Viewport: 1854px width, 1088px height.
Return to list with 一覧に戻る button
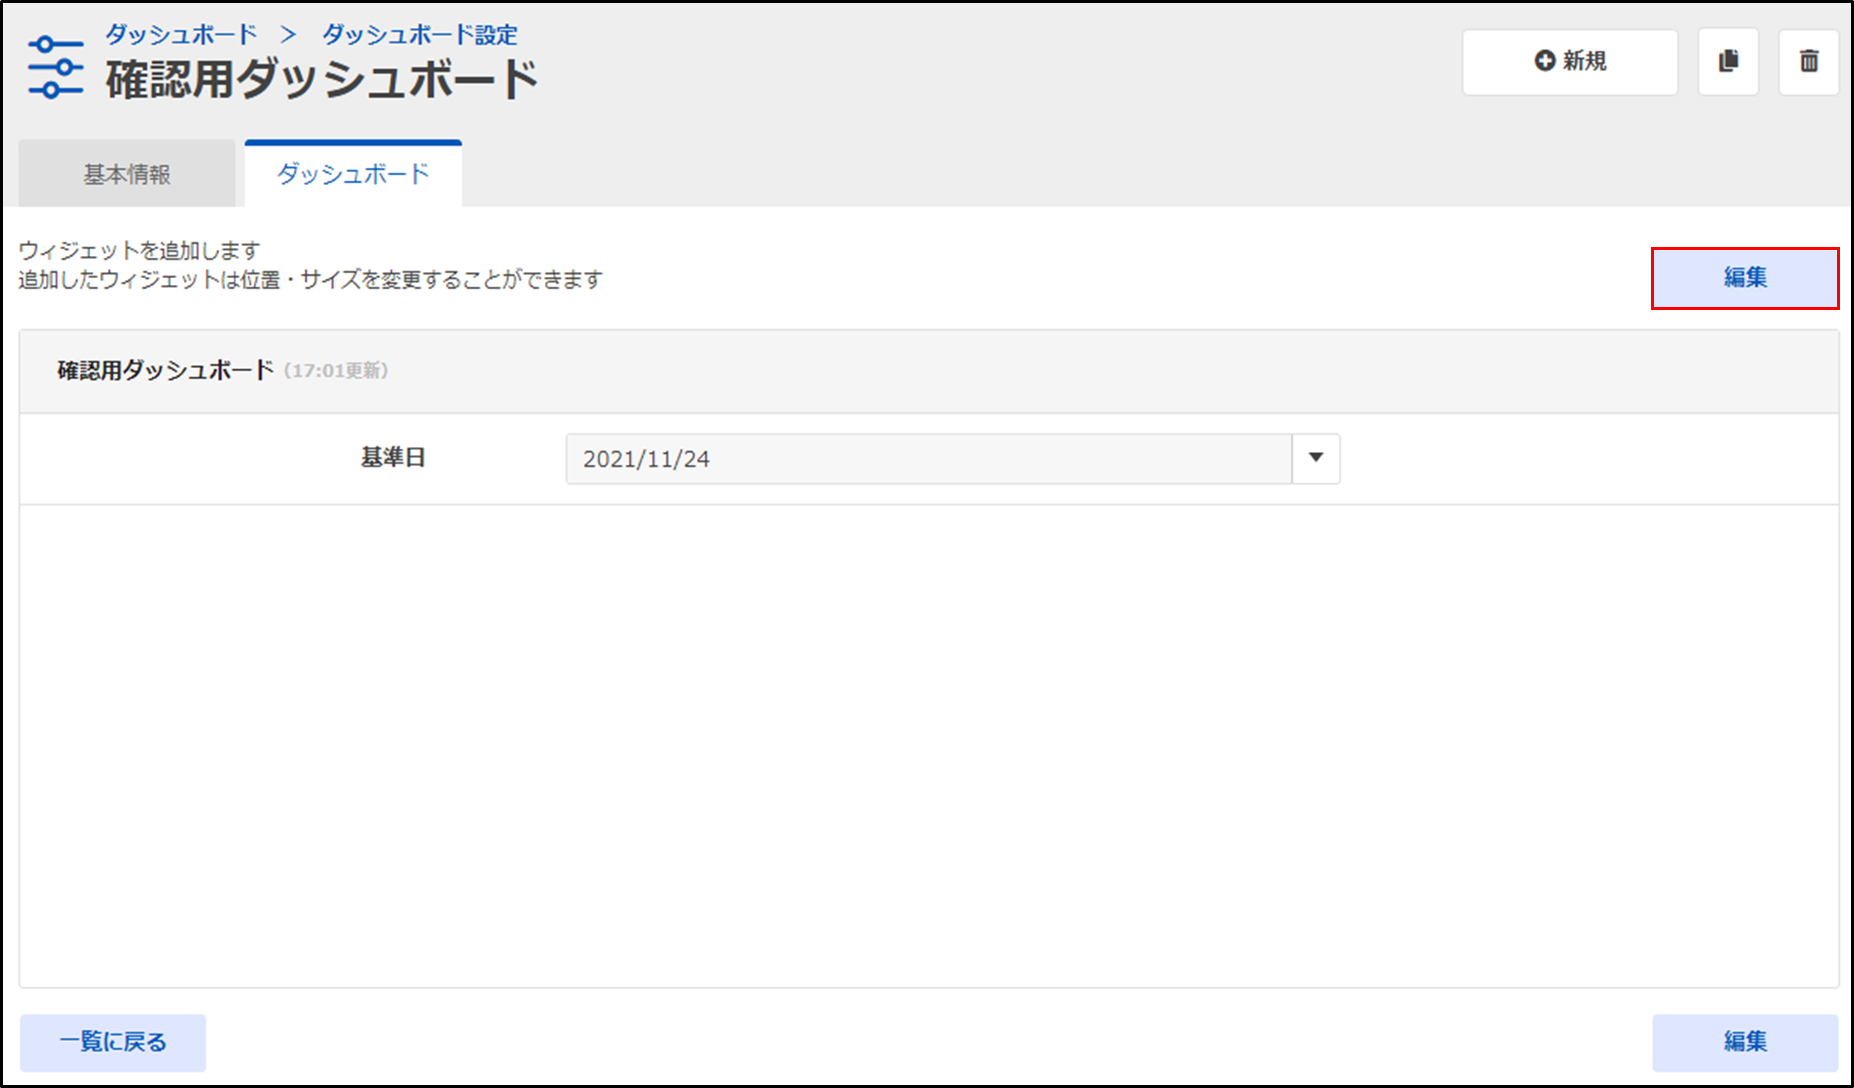coord(113,1042)
